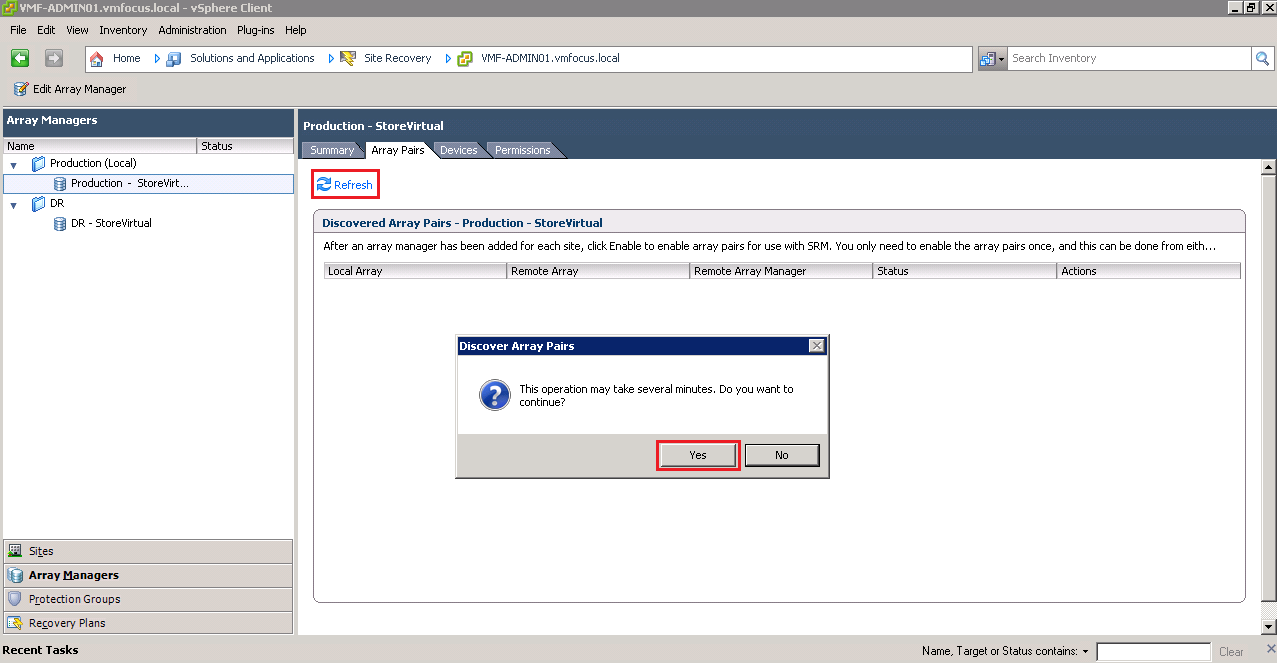1277x663 pixels.
Task: Click the Refresh array pairs icon
Action: point(324,185)
